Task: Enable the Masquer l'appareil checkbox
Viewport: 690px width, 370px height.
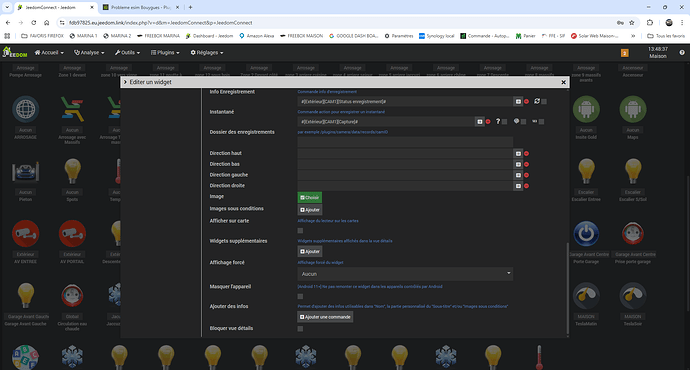Action: [x=300, y=297]
